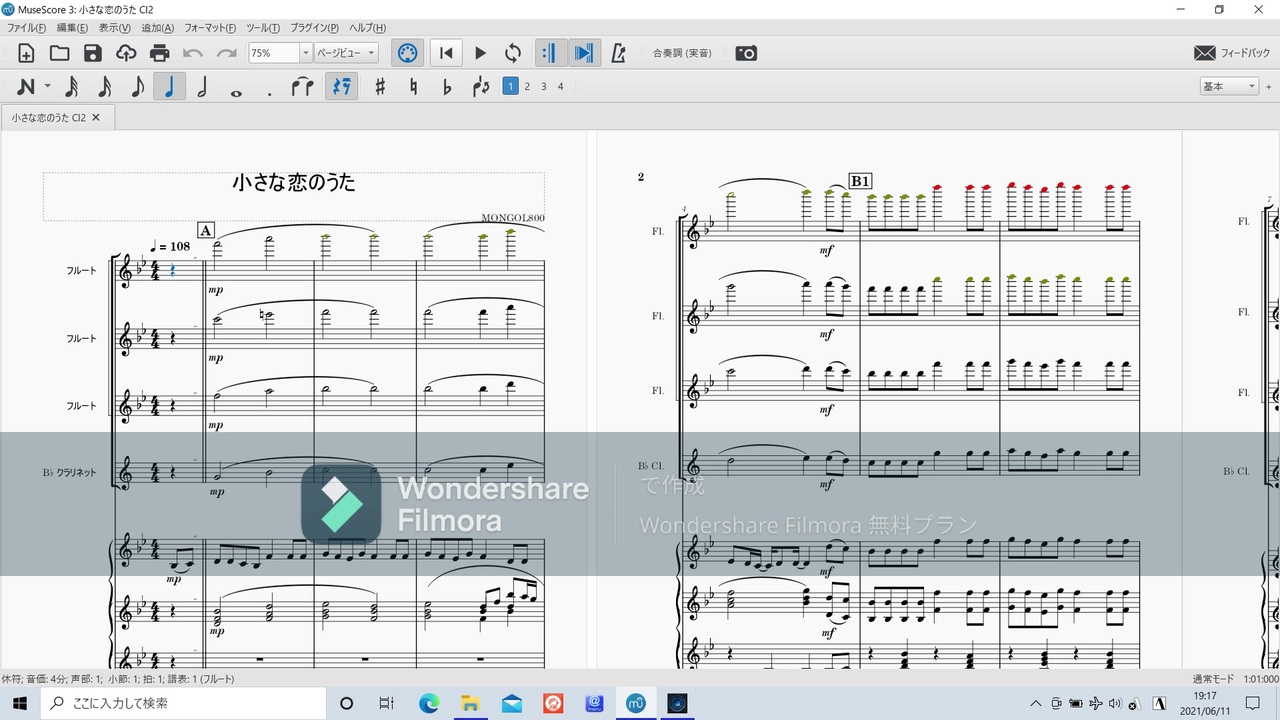Viewport: 1280px width, 720px height.
Task: Click the upload to cloud icon
Action: coord(126,53)
